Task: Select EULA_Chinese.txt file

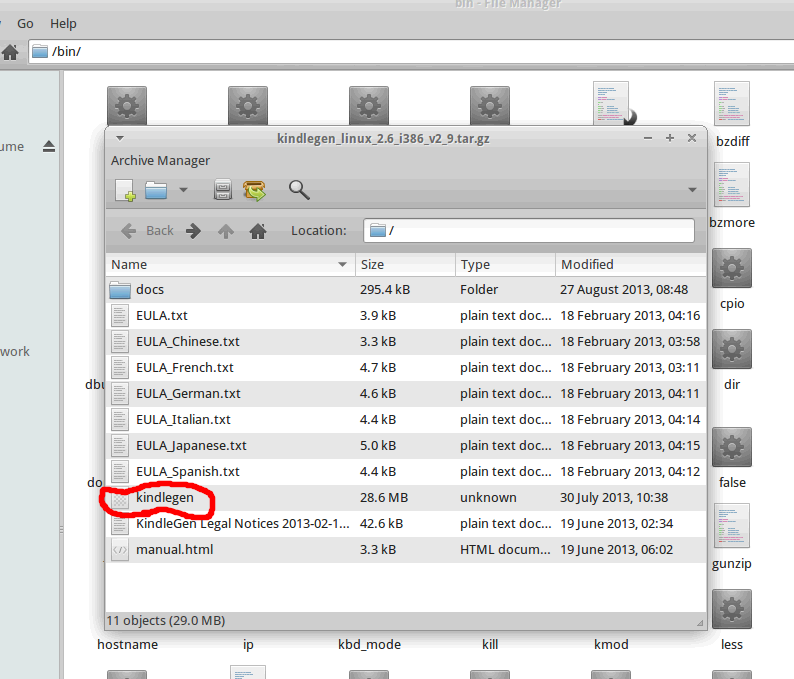Action: pos(406,342)
